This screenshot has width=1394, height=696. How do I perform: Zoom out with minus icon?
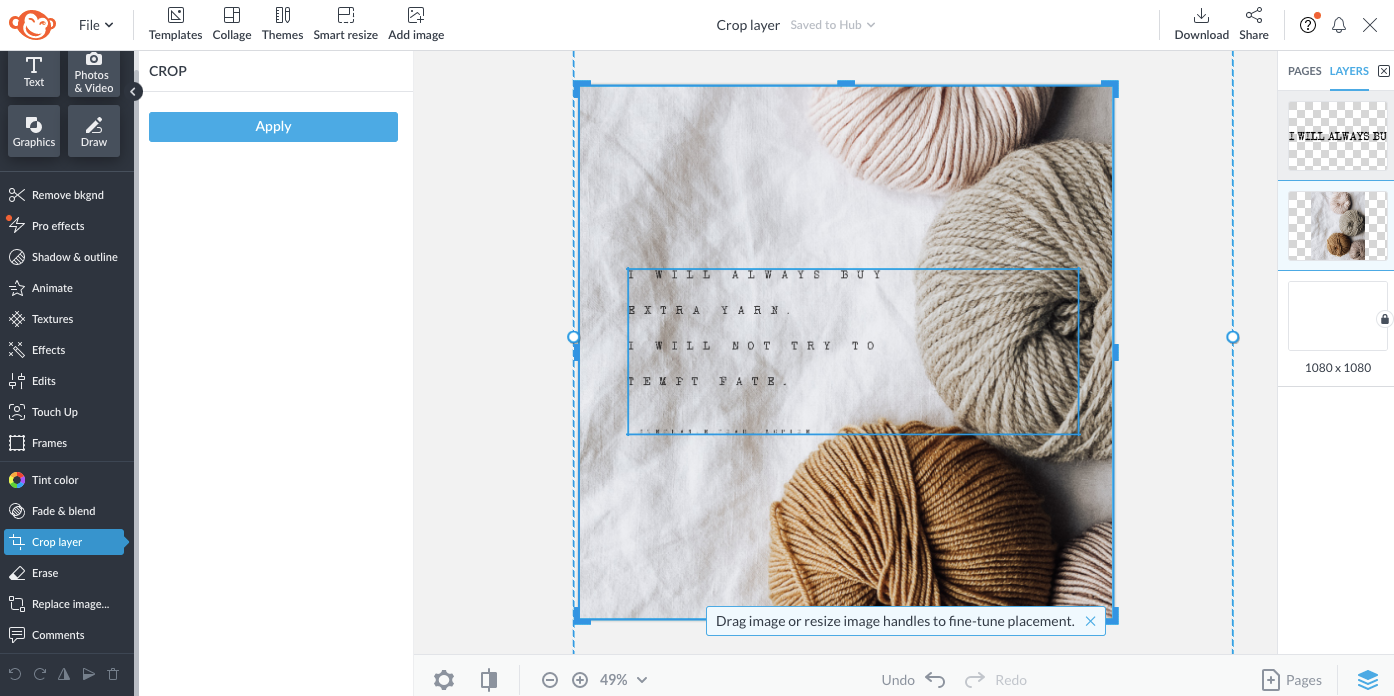click(x=550, y=680)
